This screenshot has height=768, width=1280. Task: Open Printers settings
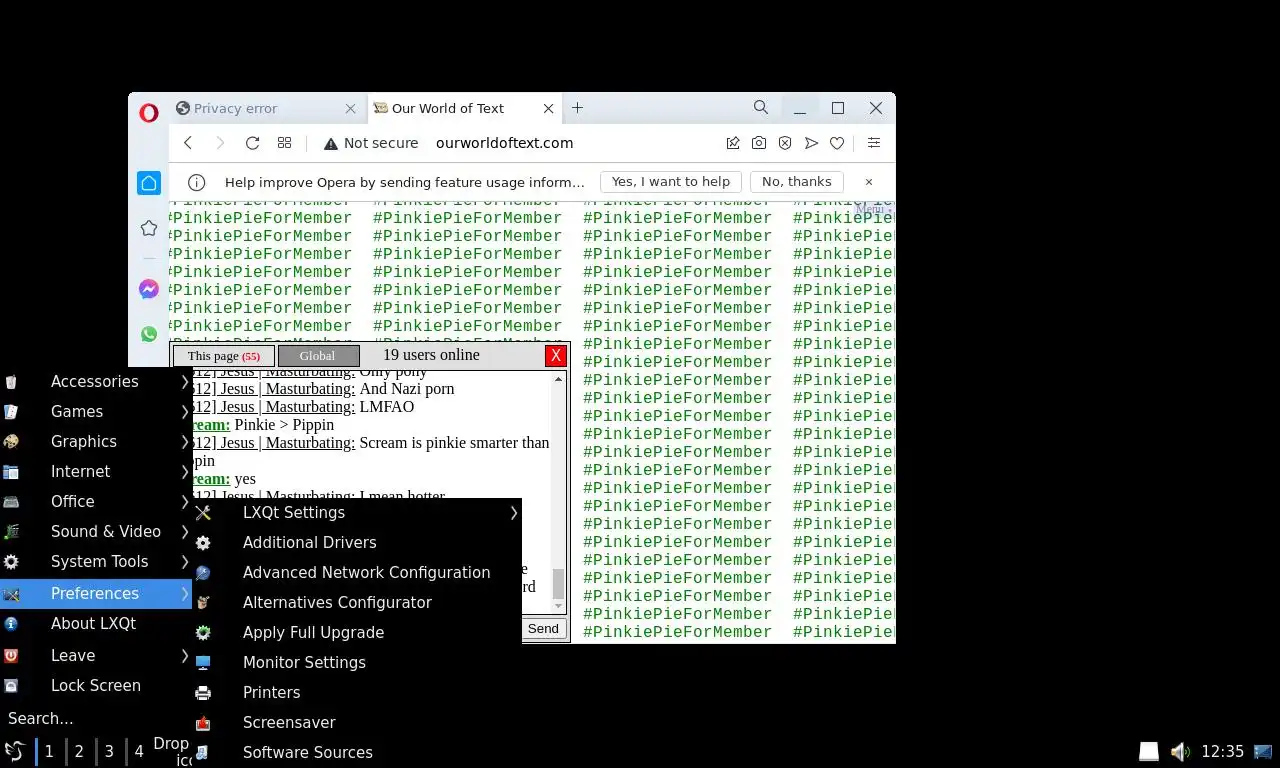coord(357,693)
